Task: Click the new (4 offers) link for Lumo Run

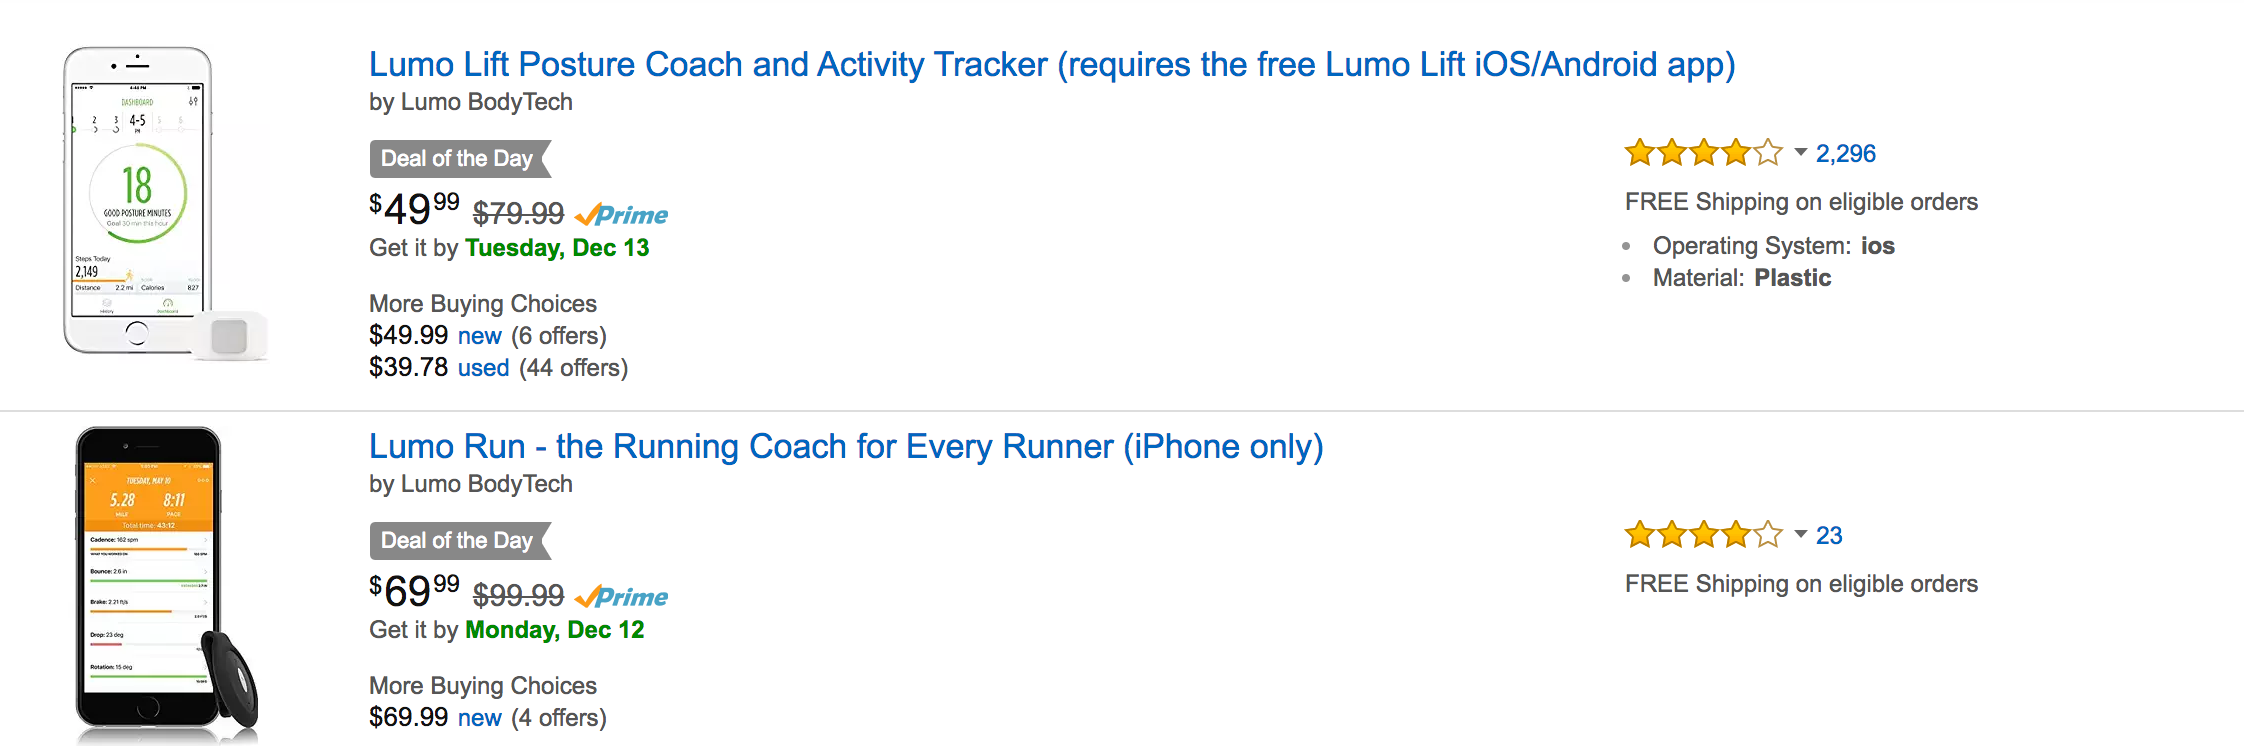Action: pos(480,717)
